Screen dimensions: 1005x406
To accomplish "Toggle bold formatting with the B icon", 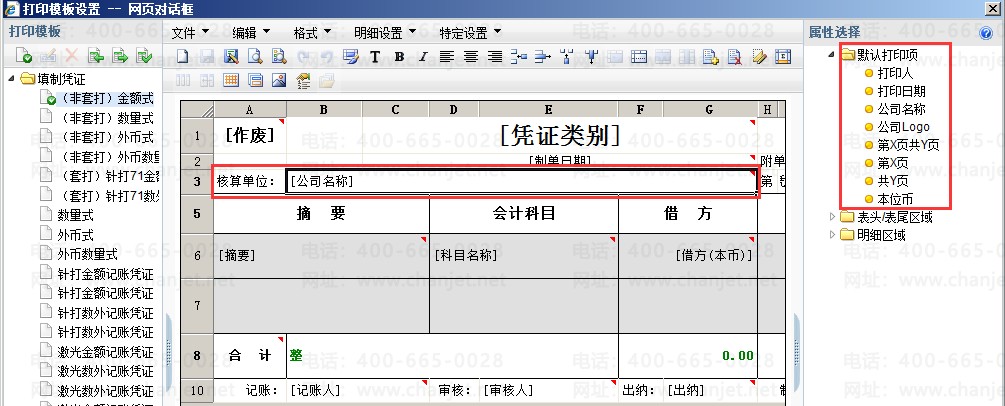I will click(x=399, y=57).
